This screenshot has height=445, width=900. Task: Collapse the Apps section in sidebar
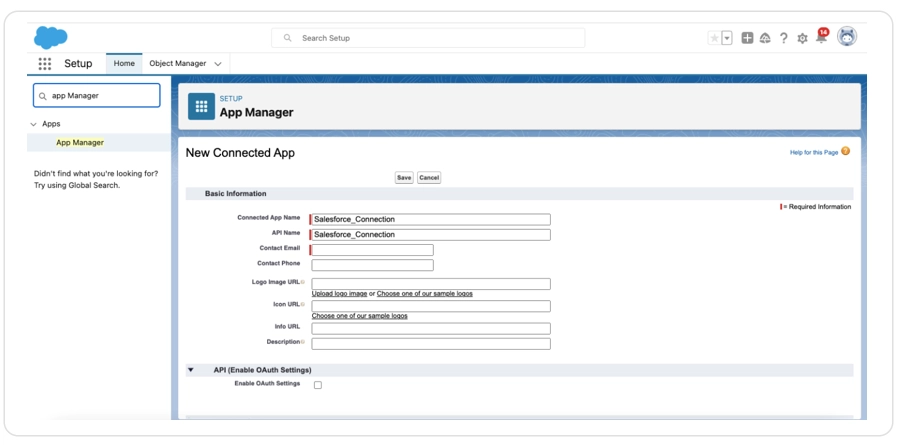[34, 124]
